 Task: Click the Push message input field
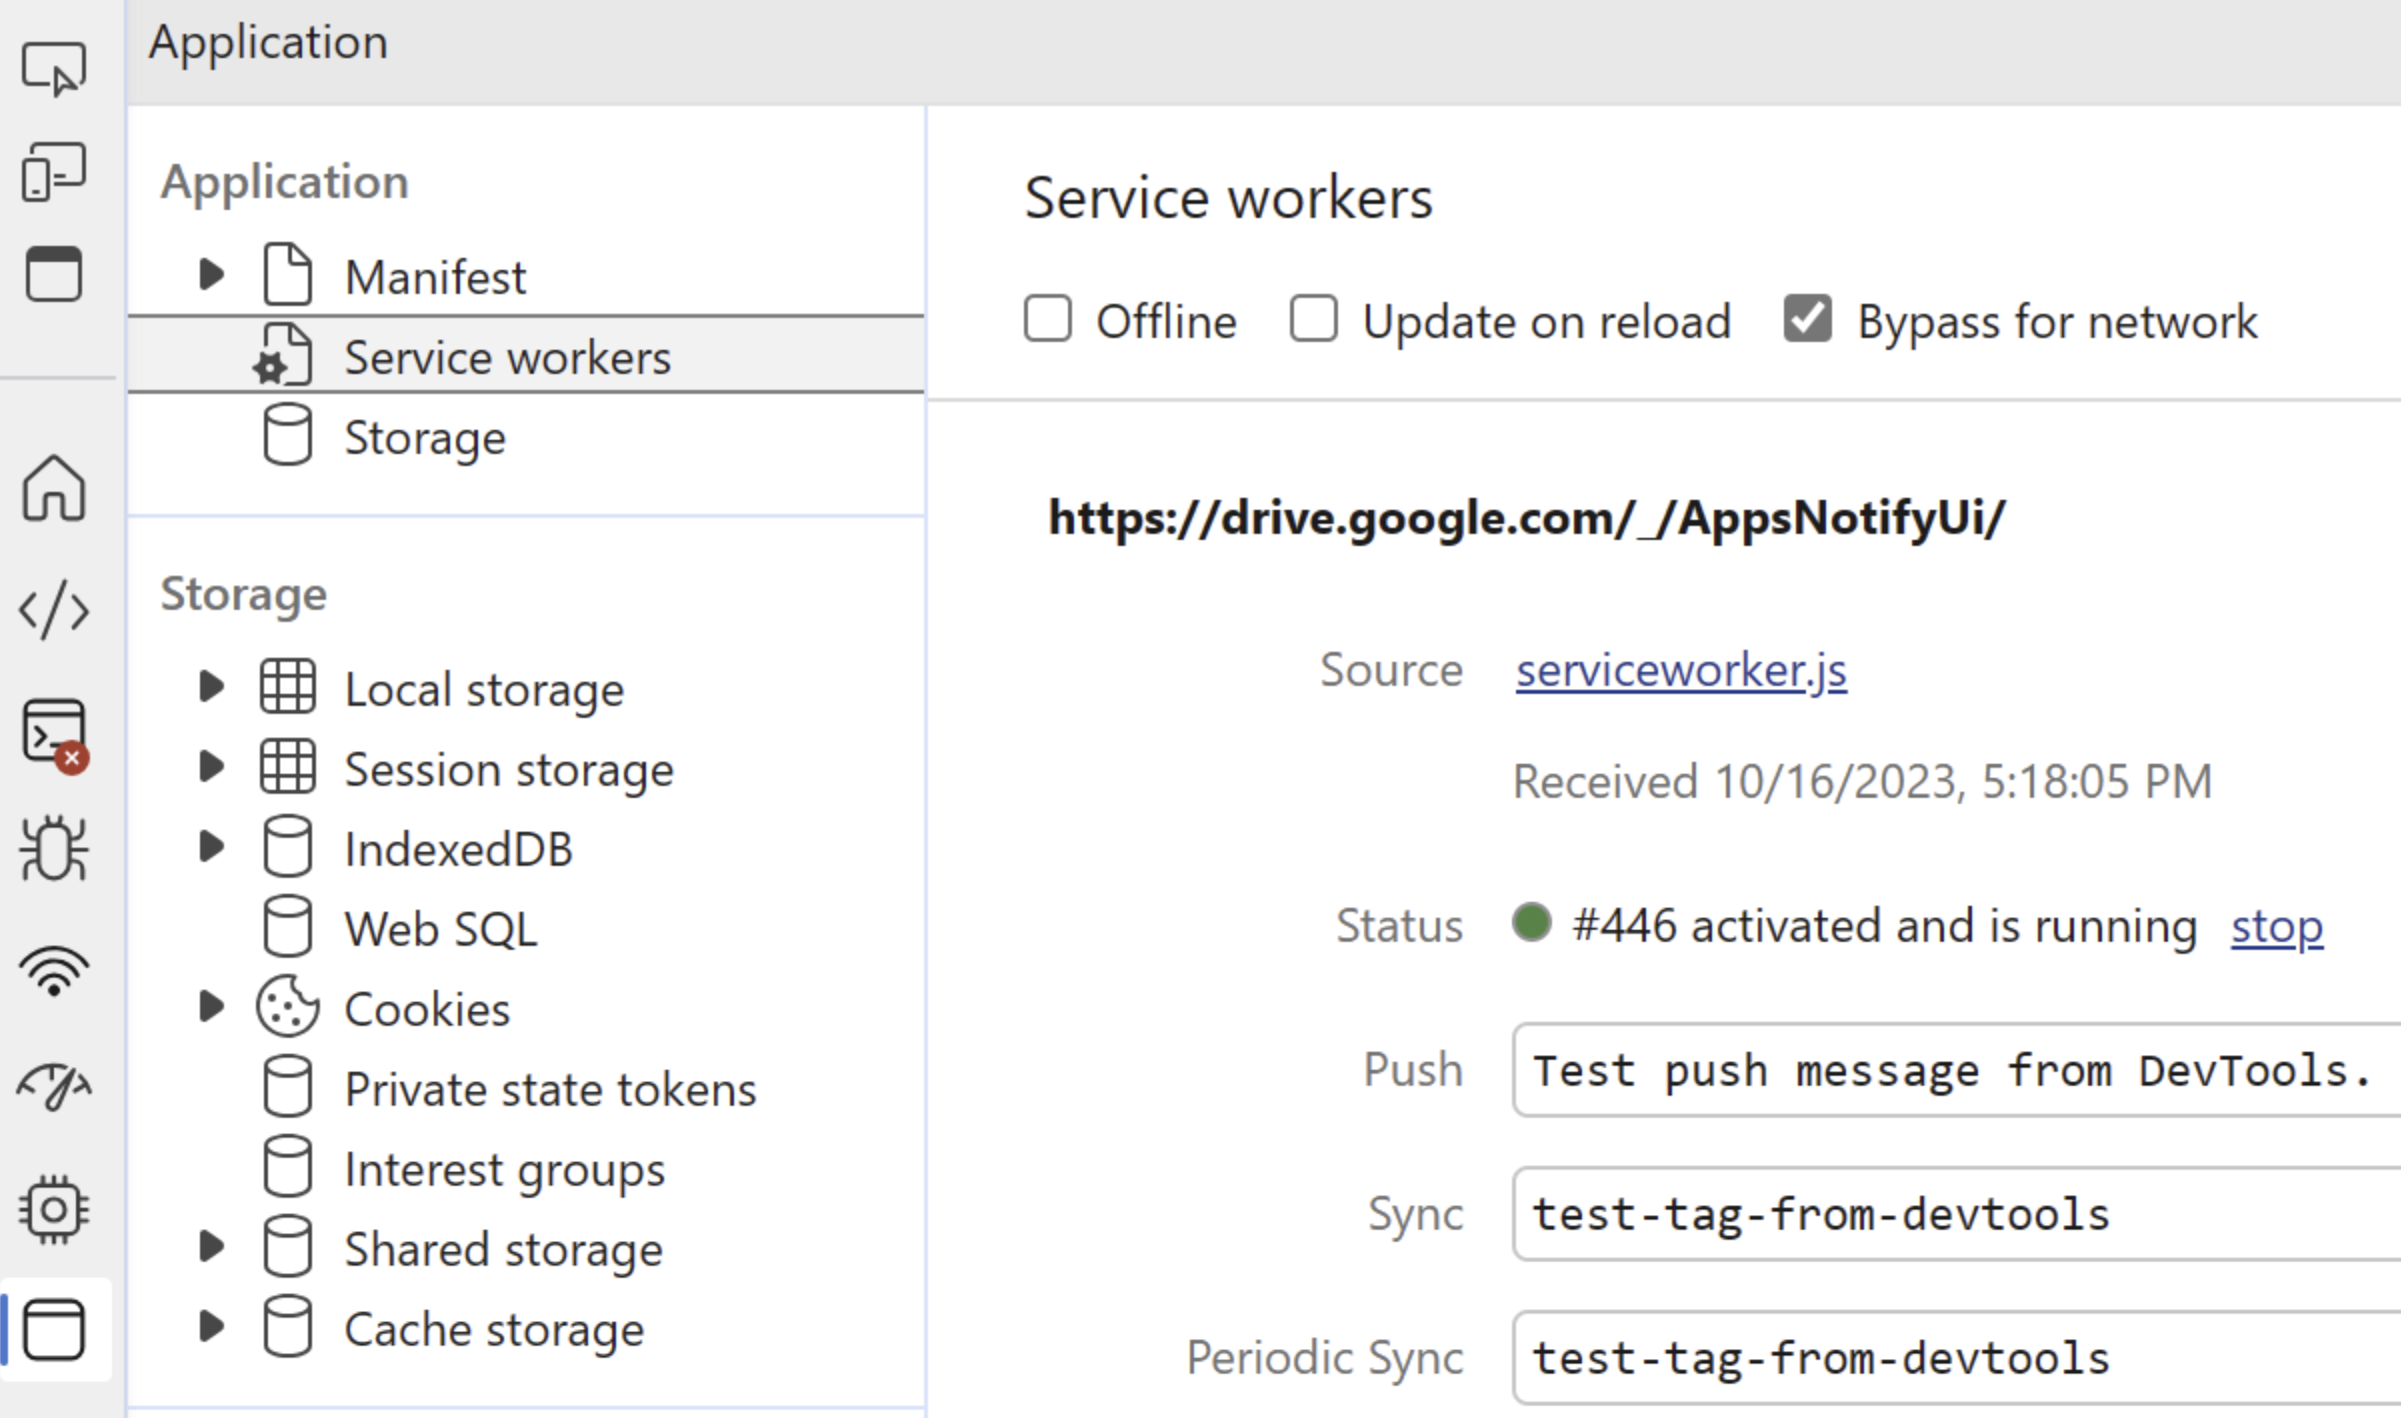click(x=1950, y=1071)
